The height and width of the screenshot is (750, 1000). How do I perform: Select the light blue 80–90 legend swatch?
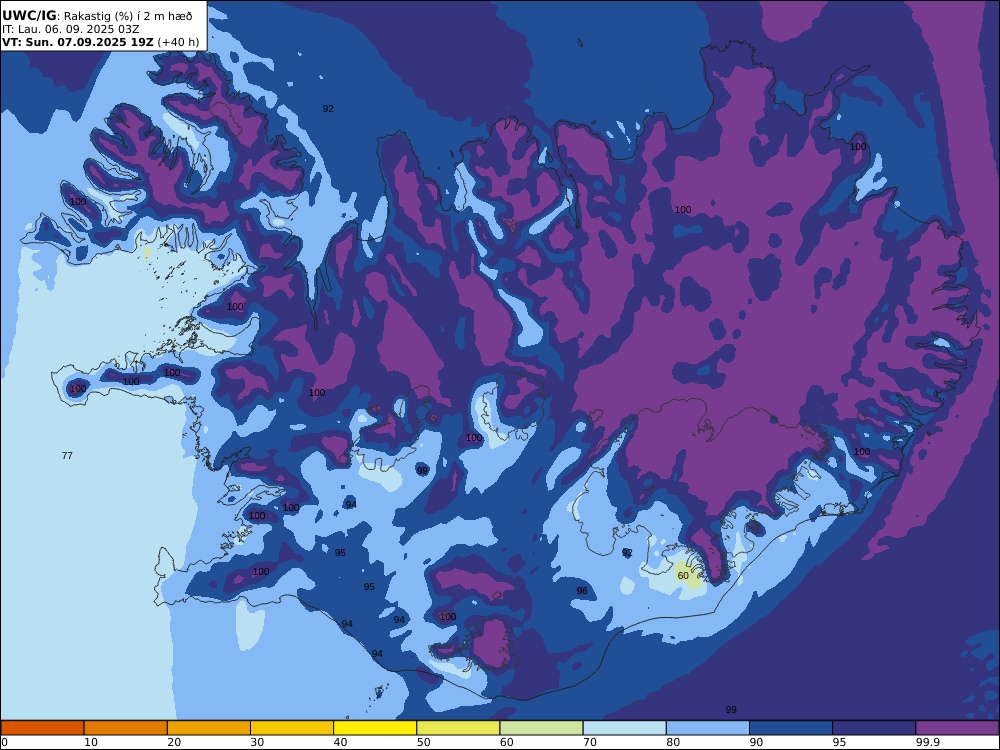tap(708, 728)
